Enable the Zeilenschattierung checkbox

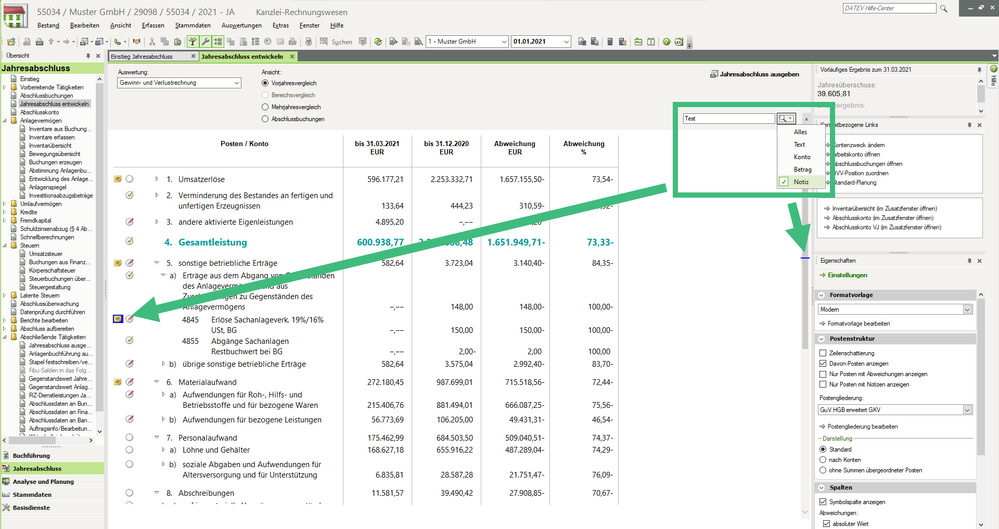(x=823, y=351)
